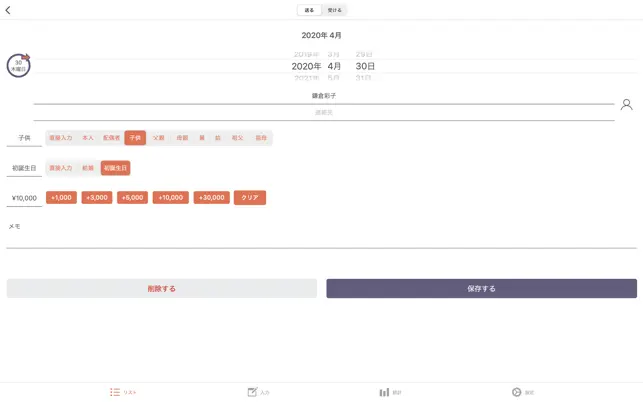This screenshot has height=402, width=643.
Task: Edit the ¥10,000 amount field
Action: pyautogui.click(x=24, y=198)
